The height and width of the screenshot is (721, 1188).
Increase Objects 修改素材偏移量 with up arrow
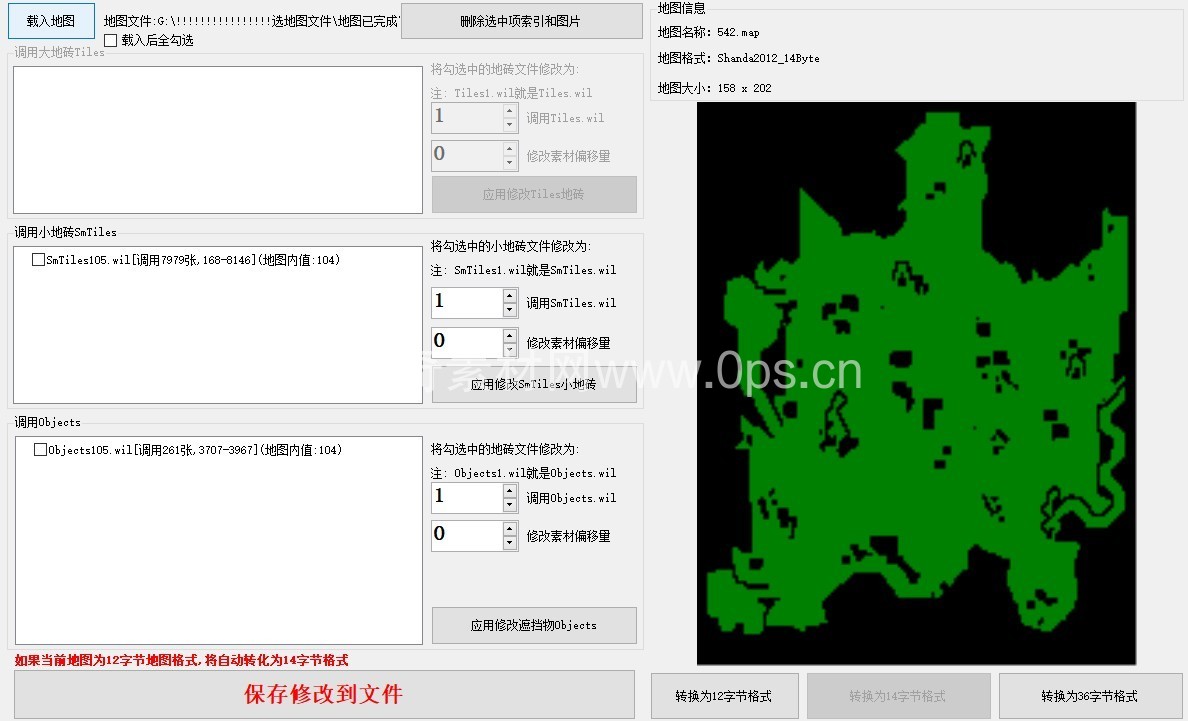click(510, 529)
